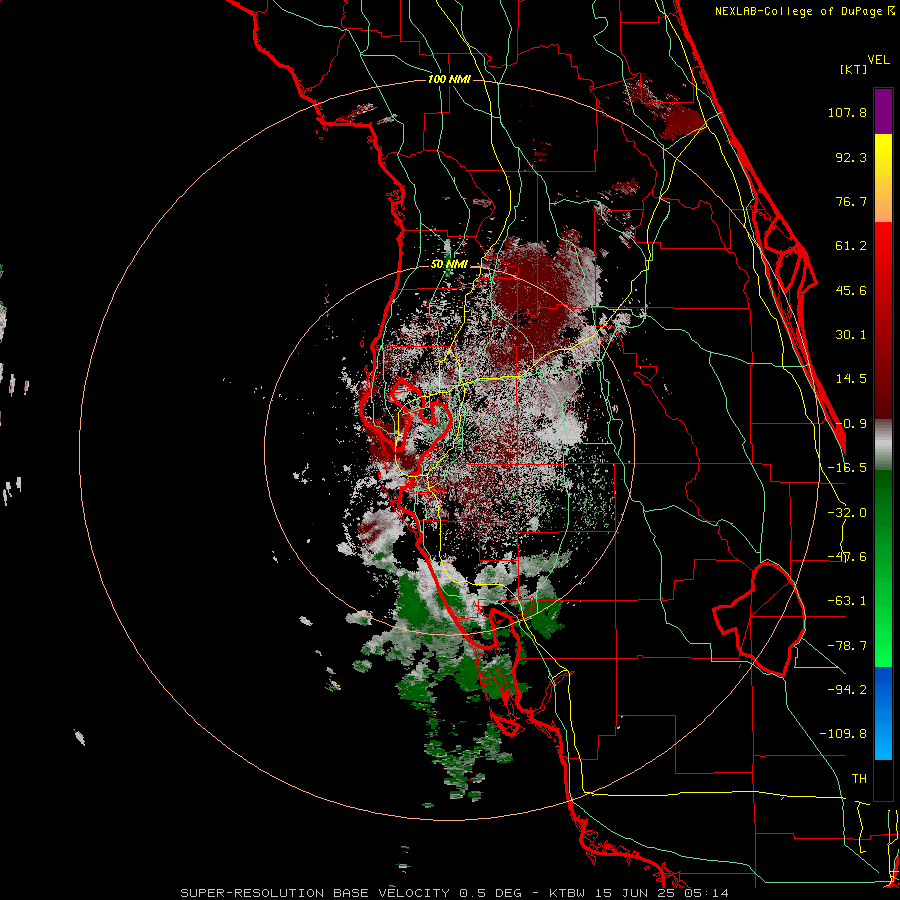This screenshot has height=900, width=900.
Task: Click the 14.5 scale value
Action: tap(851, 379)
